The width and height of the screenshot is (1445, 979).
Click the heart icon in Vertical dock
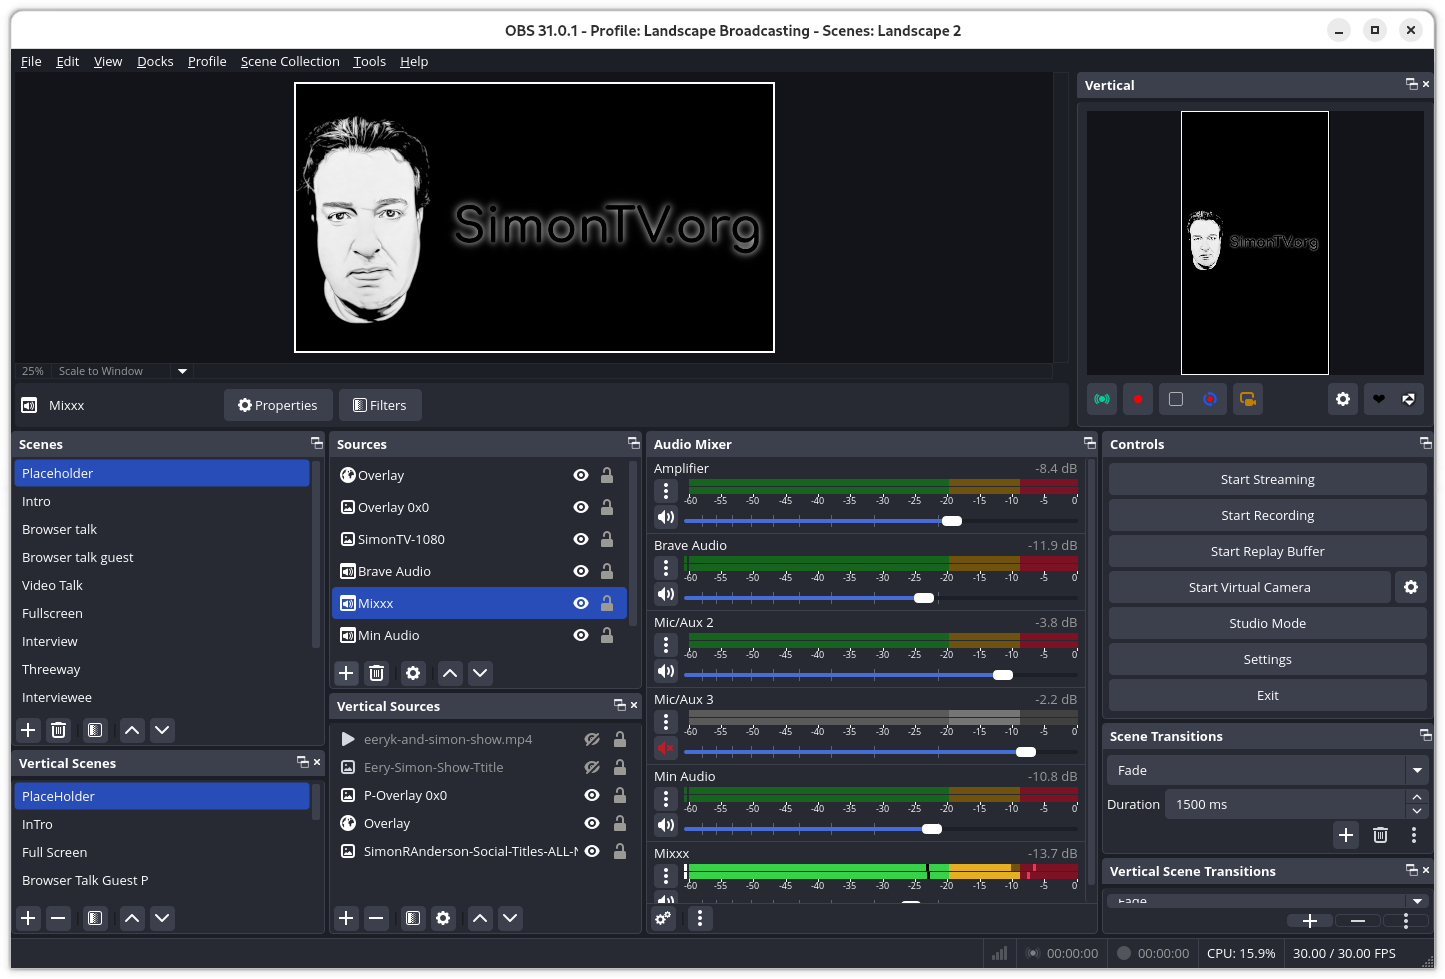click(1379, 399)
